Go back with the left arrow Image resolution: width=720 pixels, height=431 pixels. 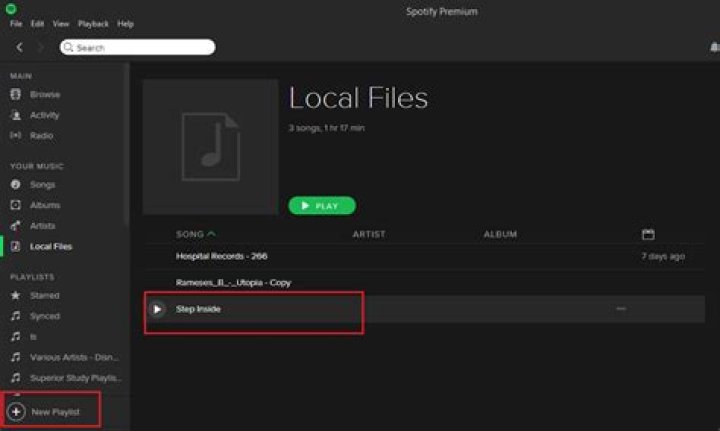click(x=19, y=47)
